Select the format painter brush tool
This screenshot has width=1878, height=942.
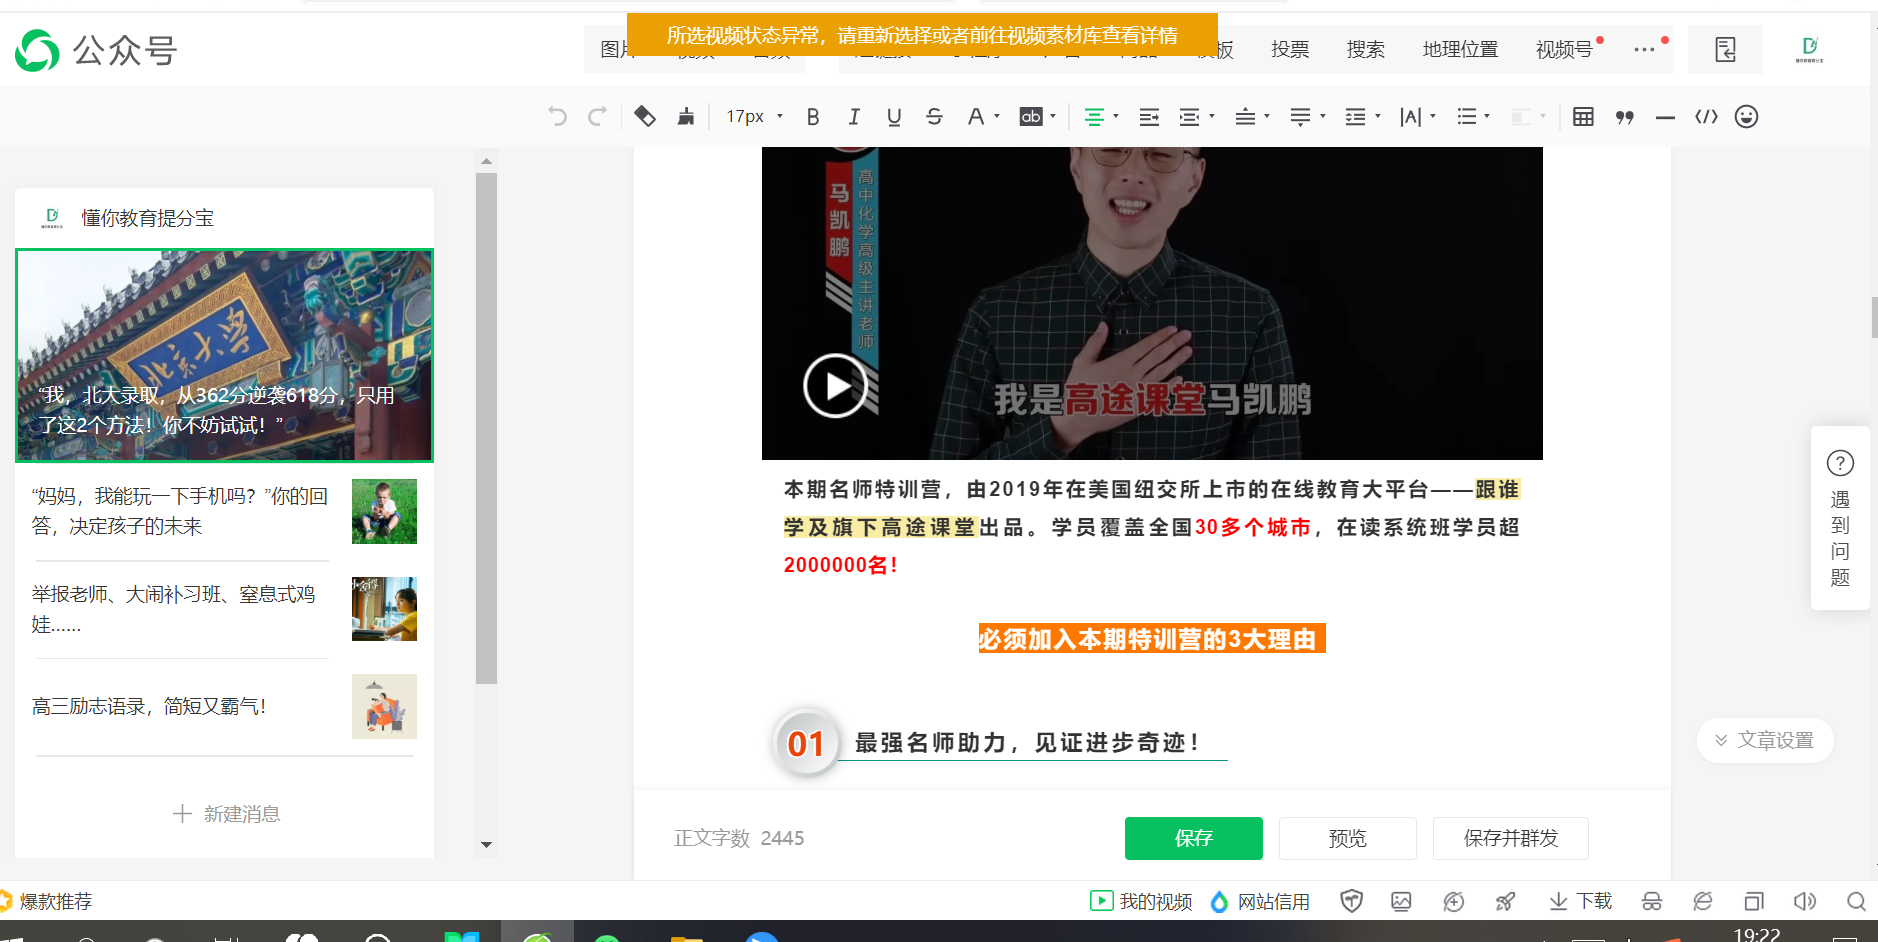coord(686,117)
